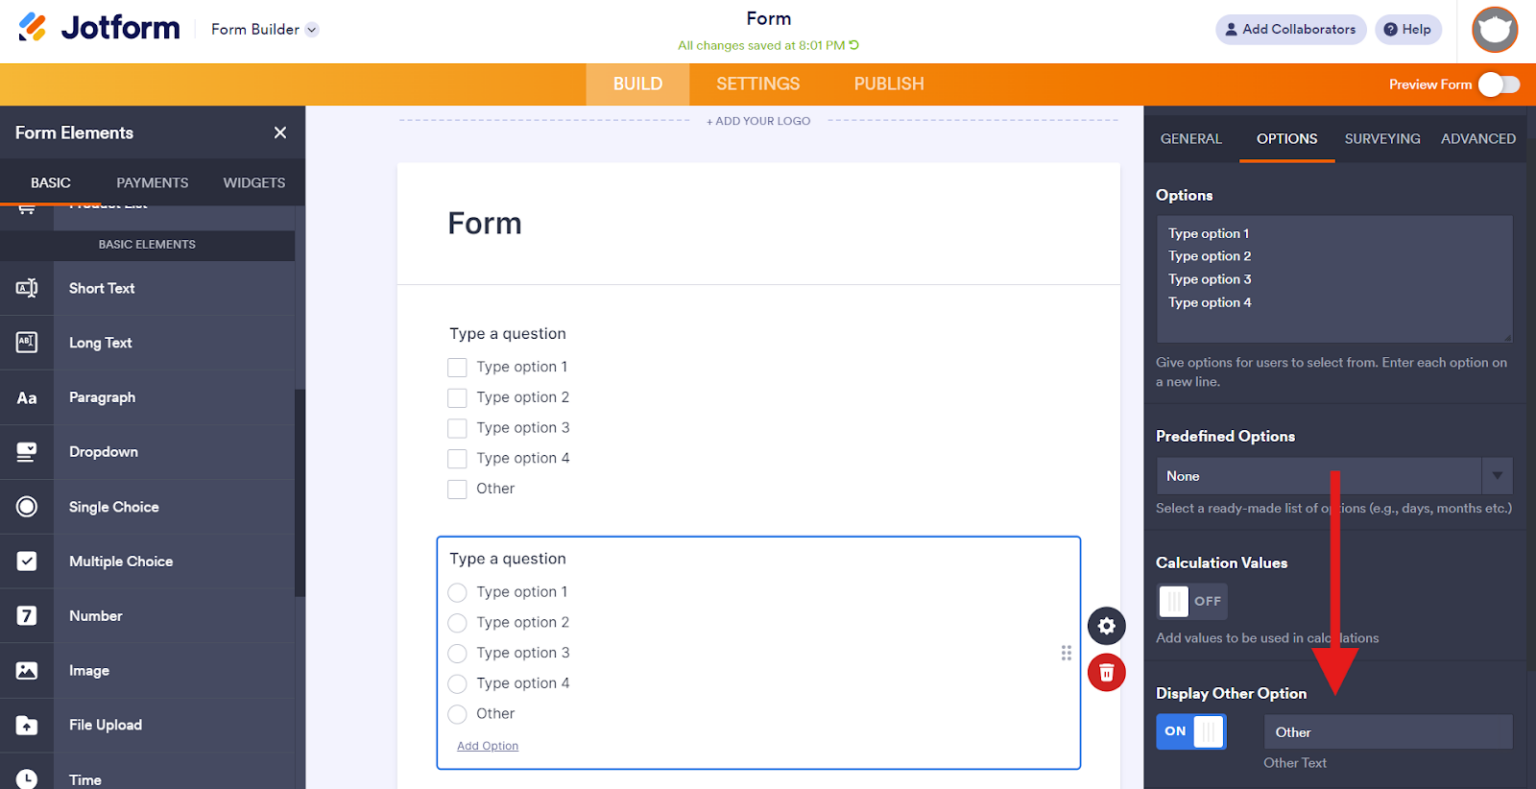Open the field properties gear
The height and width of the screenshot is (789, 1536).
pos(1106,625)
